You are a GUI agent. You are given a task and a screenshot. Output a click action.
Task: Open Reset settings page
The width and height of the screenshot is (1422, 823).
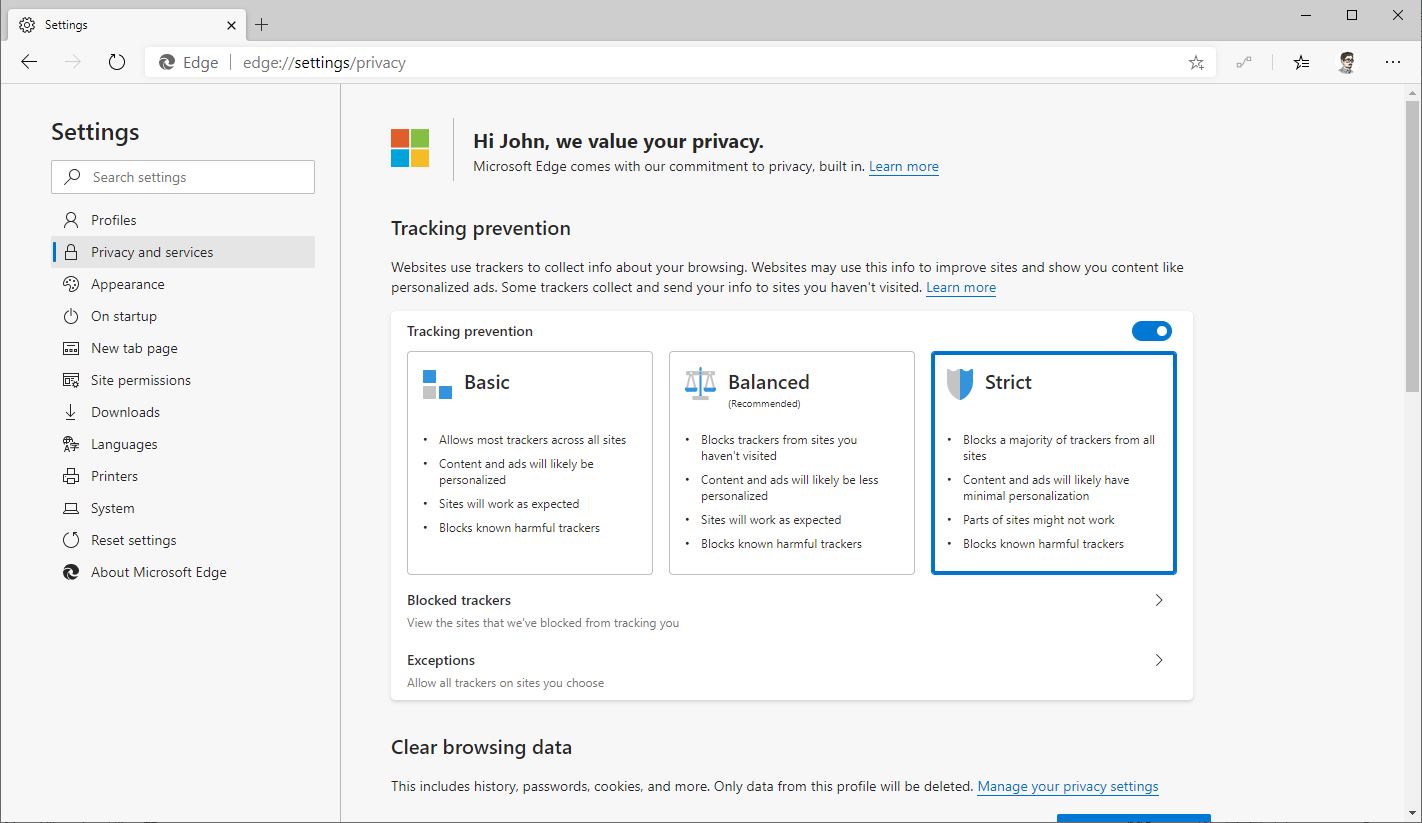[x=133, y=539]
